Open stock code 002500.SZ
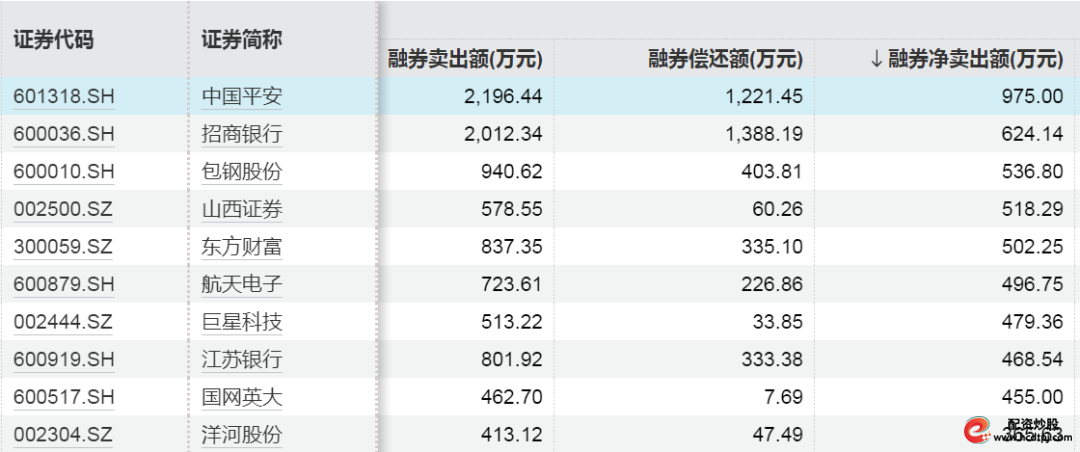This screenshot has height=452, width=1080. pos(63,209)
